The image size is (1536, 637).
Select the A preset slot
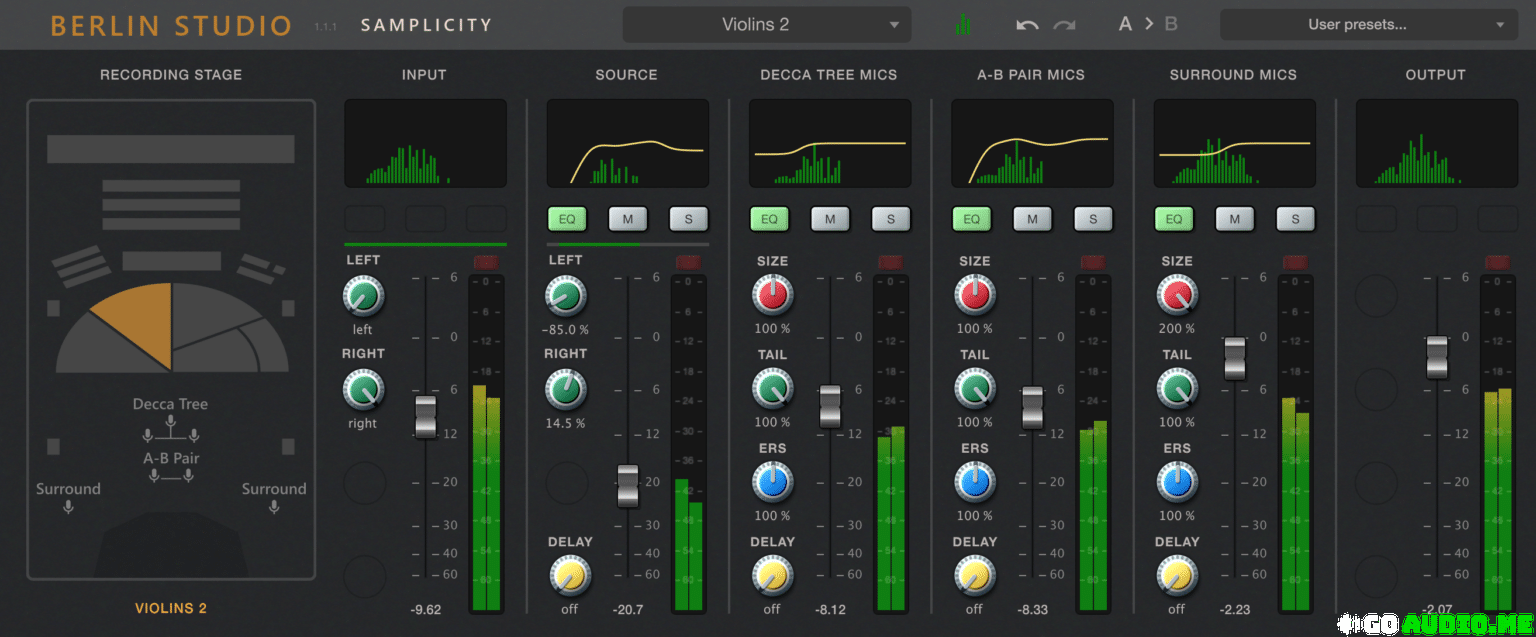pyautogui.click(x=1125, y=24)
